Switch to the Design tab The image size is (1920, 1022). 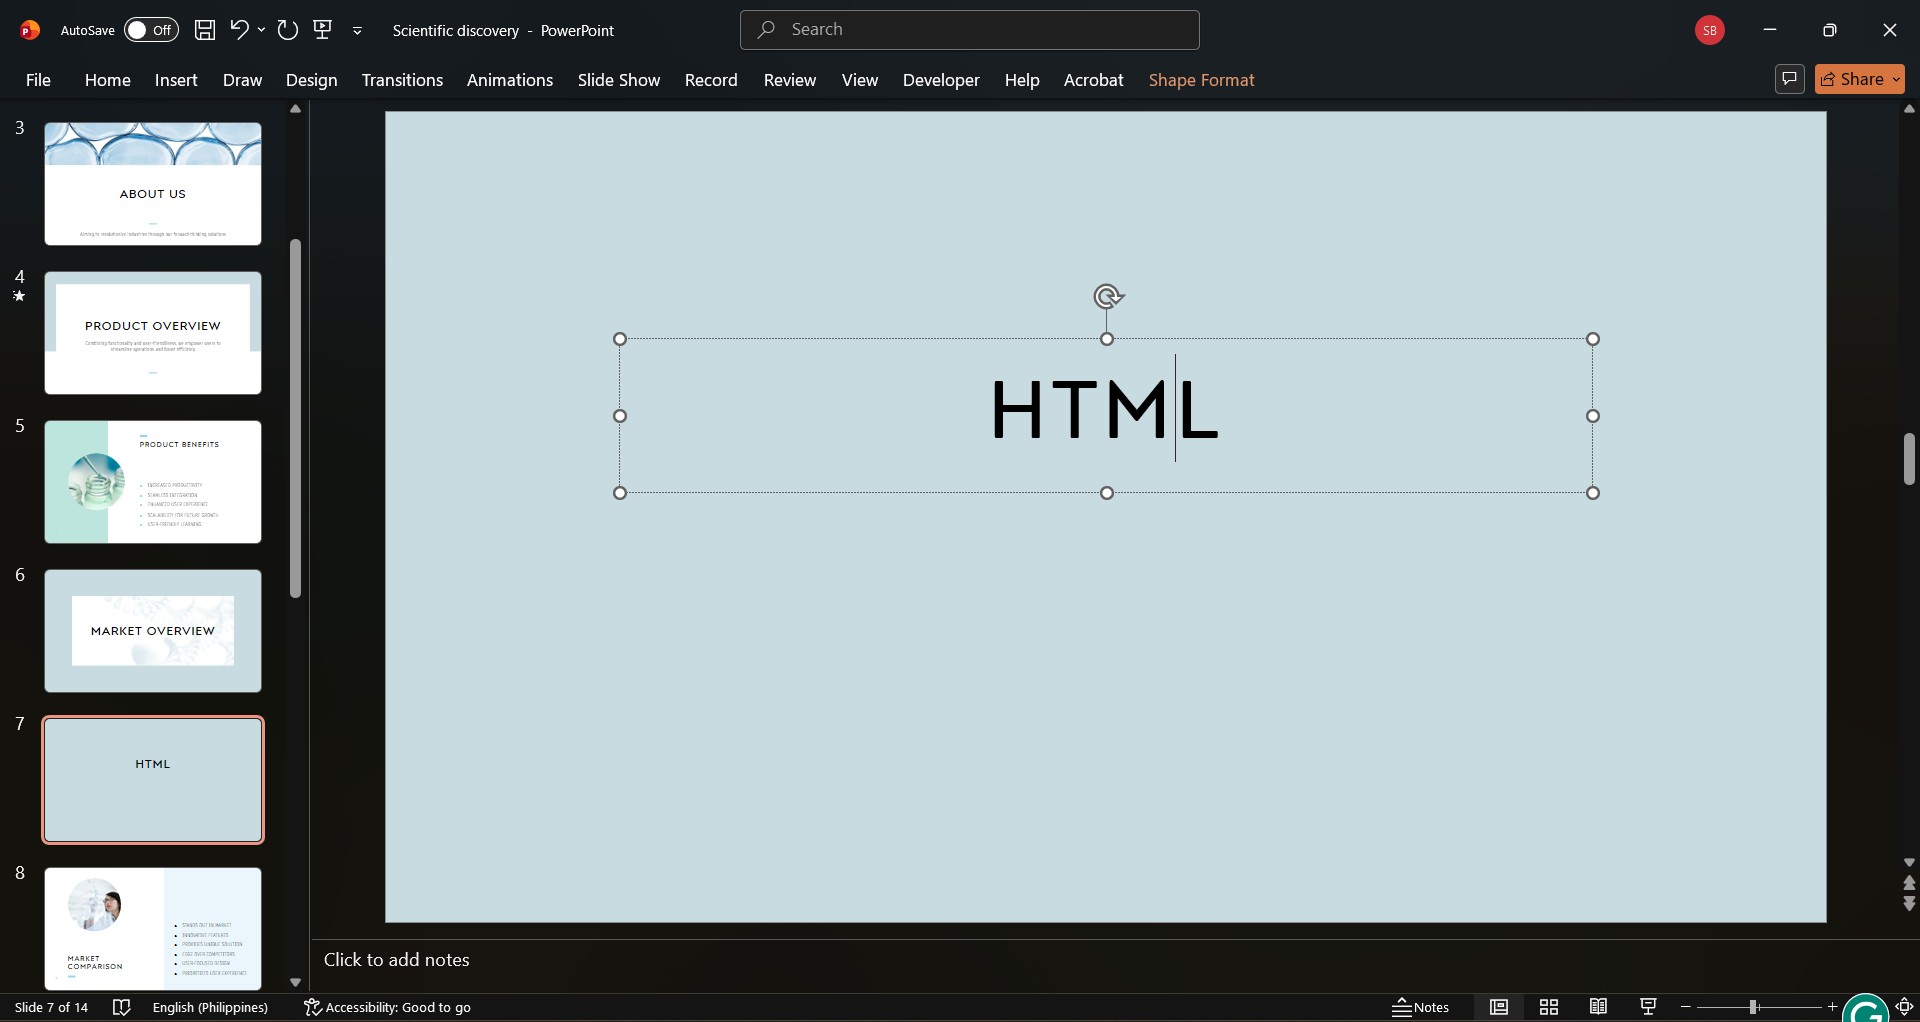tap(311, 80)
